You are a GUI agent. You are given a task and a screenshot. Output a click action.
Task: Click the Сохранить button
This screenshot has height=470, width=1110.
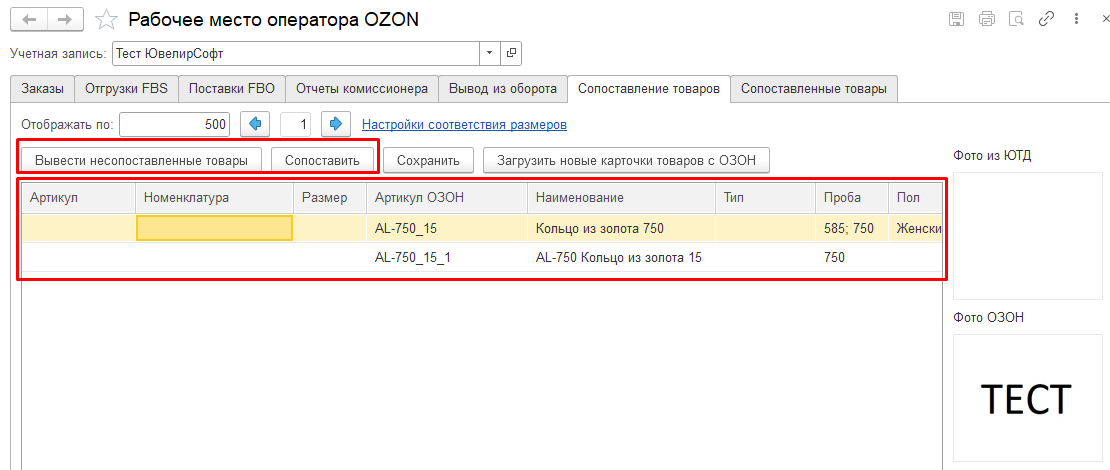[x=429, y=161]
